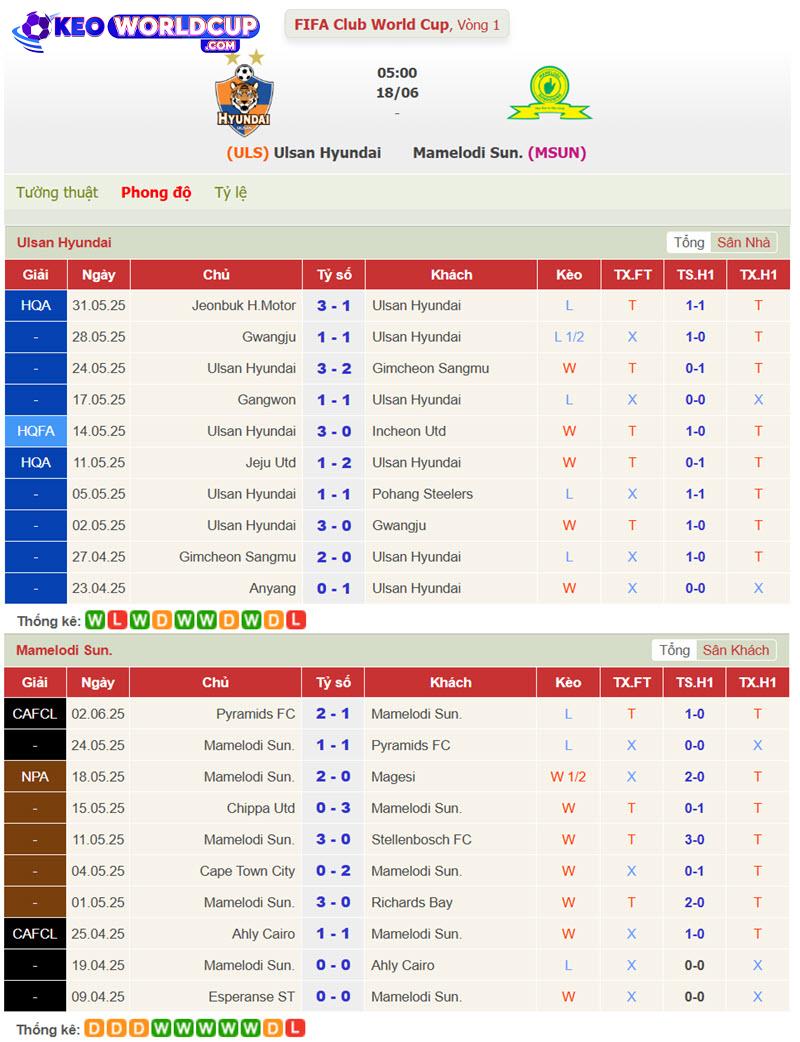
Task: Click the L 1/2 Kèo on 28.05.25
Action: 569,337
